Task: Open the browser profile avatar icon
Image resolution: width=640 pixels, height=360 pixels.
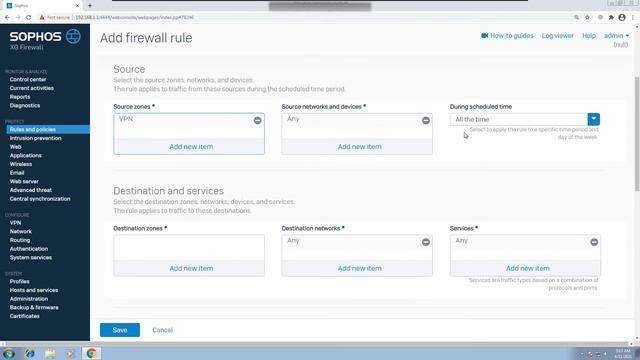Action: click(622, 18)
